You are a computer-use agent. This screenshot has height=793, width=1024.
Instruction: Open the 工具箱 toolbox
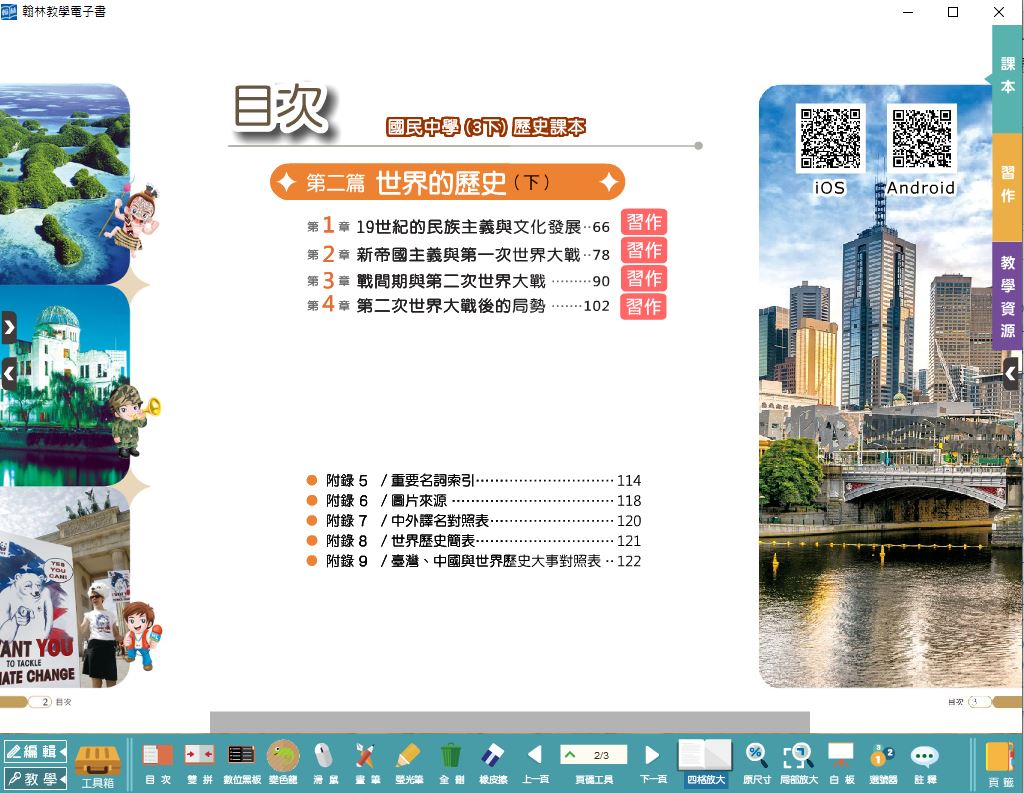pos(98,765)
